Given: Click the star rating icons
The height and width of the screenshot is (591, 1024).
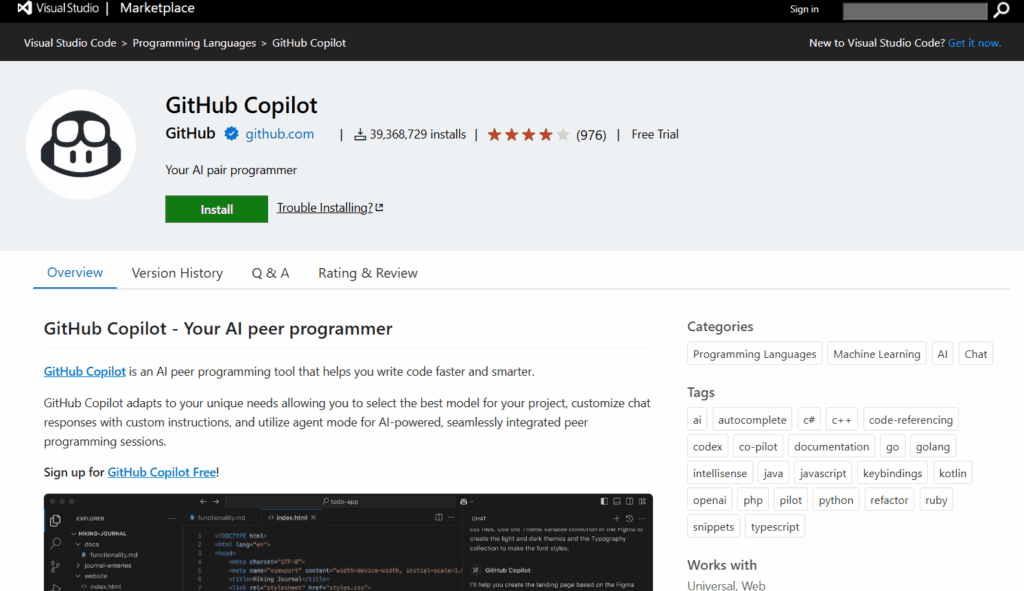Looking at the screenshot, I should 528,135.
